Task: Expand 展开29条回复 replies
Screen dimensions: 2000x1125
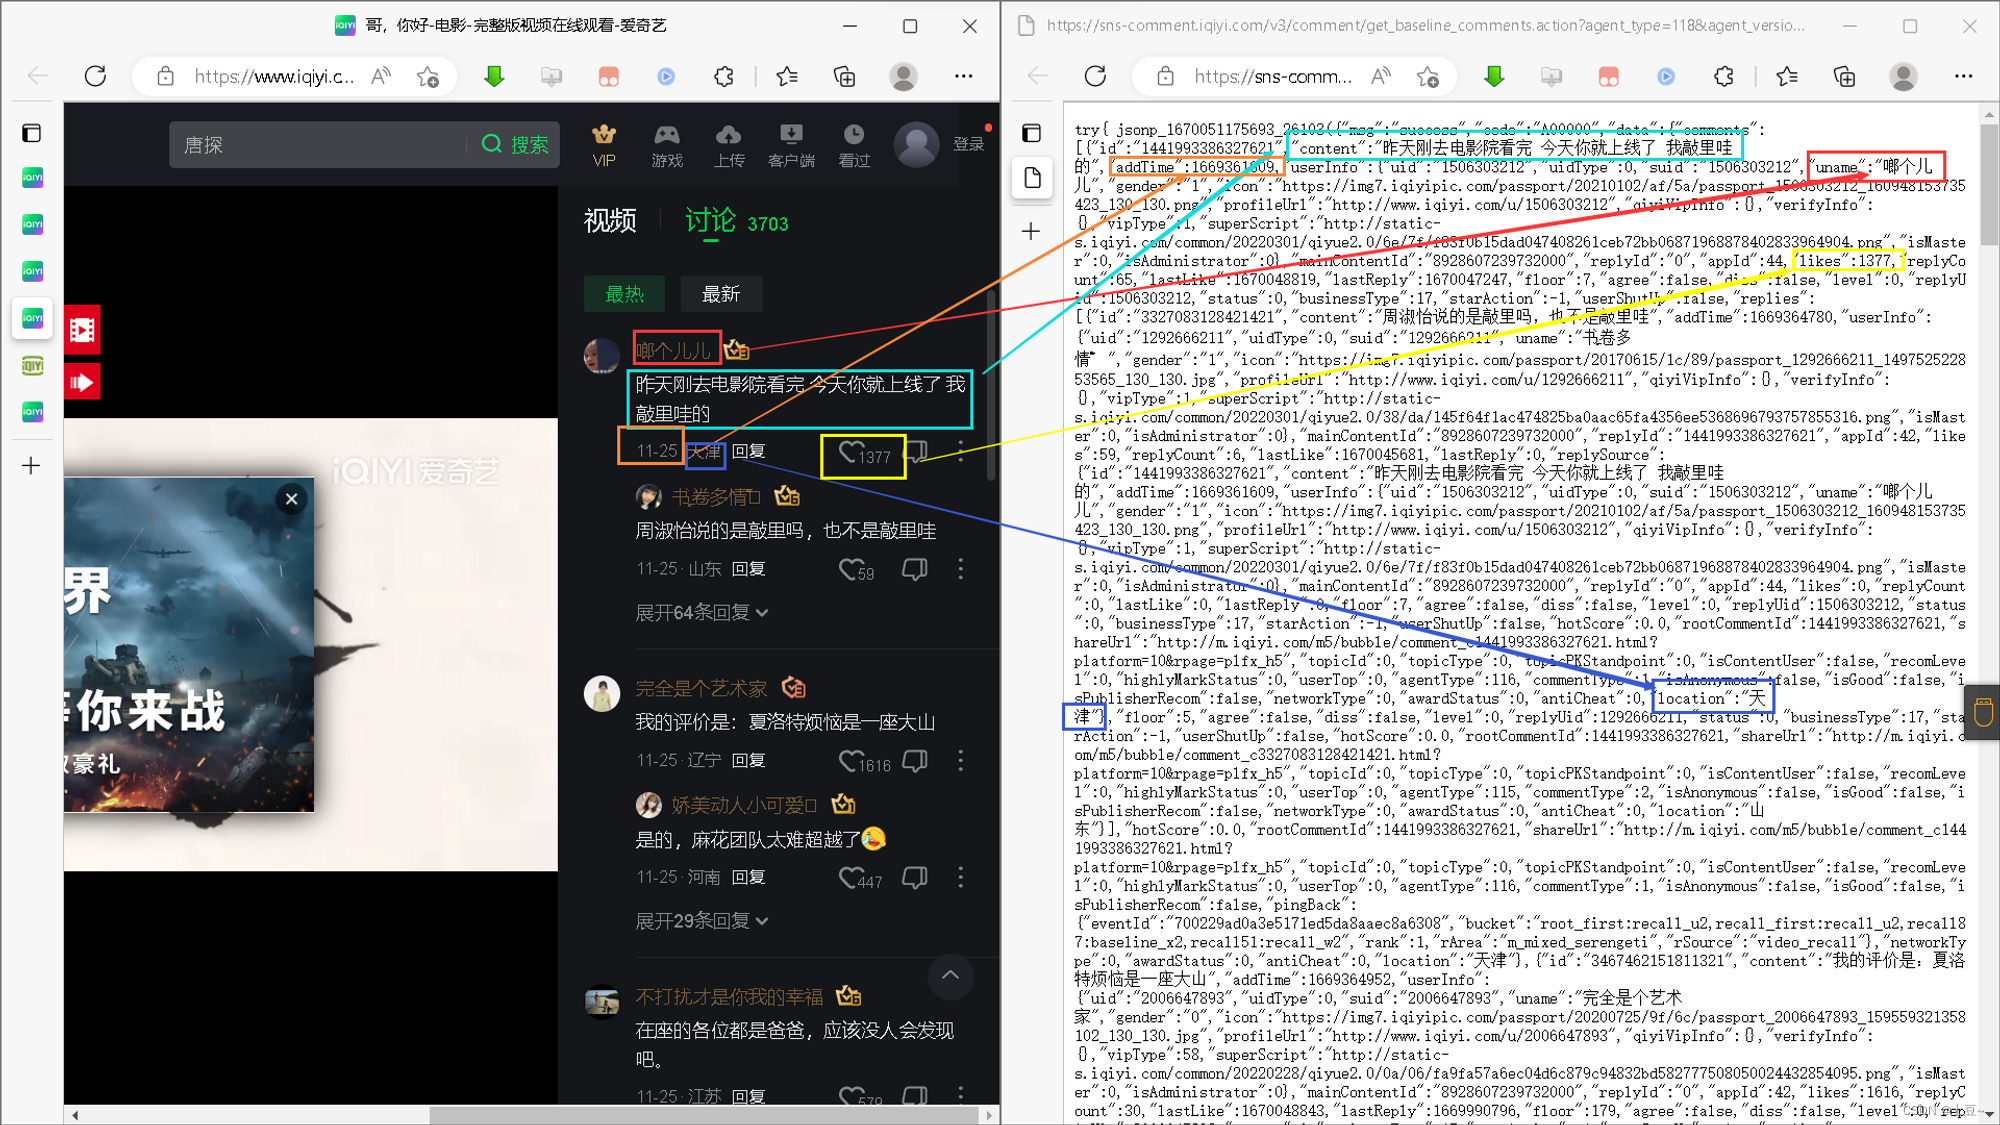Action: (701, 921)
